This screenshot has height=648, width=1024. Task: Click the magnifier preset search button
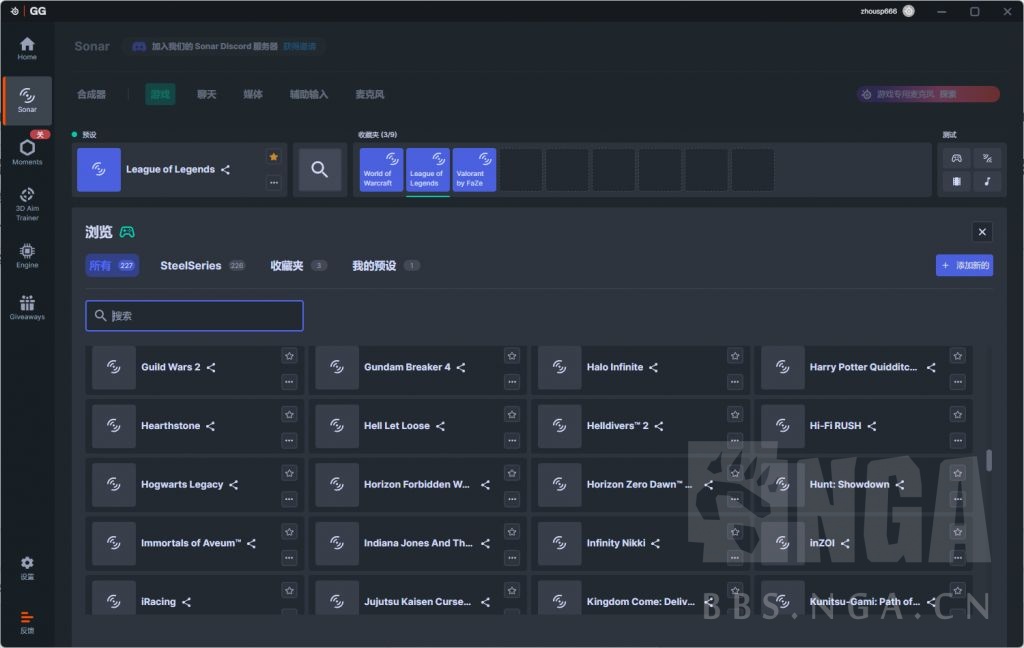(319, 170)
